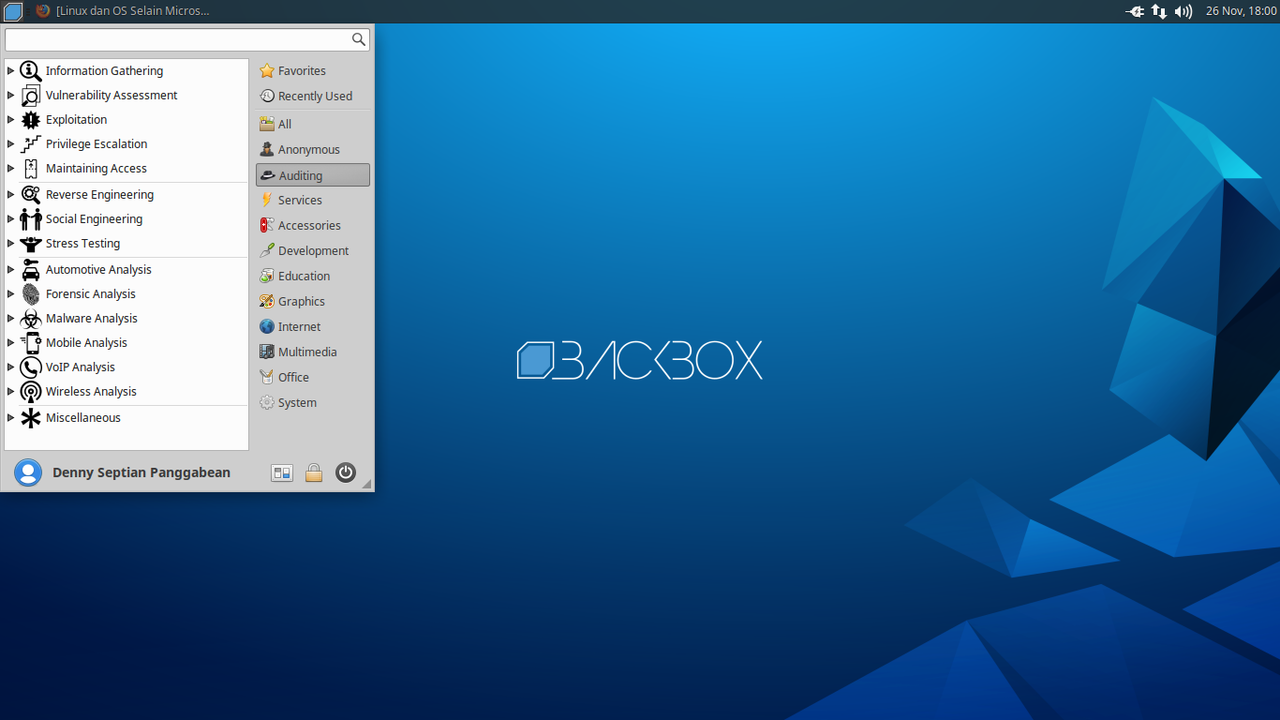Click the Miscellaneous asterisk icon
The height and width of the screenshot is (720, 1280).
coord(31,418)
